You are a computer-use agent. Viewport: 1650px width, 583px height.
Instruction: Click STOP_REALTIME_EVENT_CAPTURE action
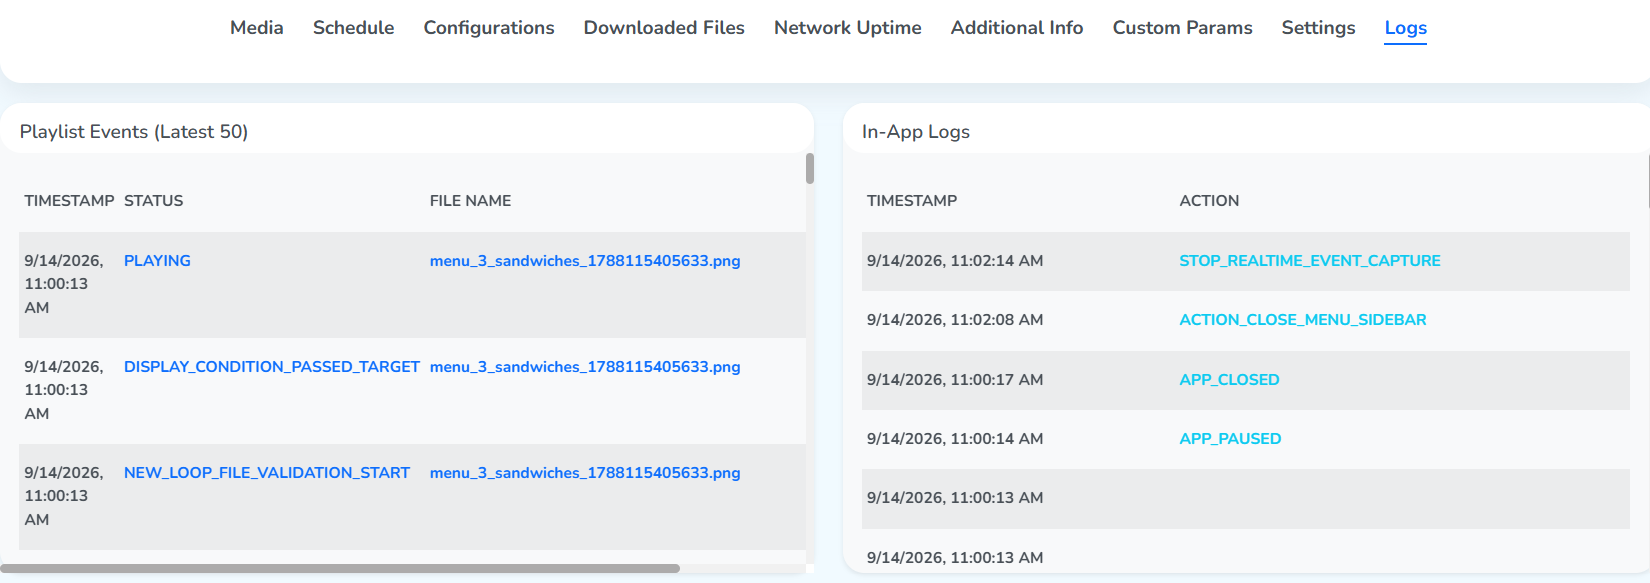tap(1310, 261)
